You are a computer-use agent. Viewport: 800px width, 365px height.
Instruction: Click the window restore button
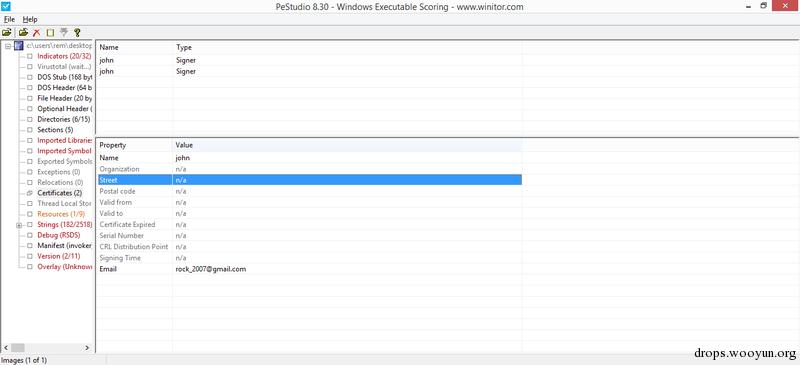click(764, 6)
